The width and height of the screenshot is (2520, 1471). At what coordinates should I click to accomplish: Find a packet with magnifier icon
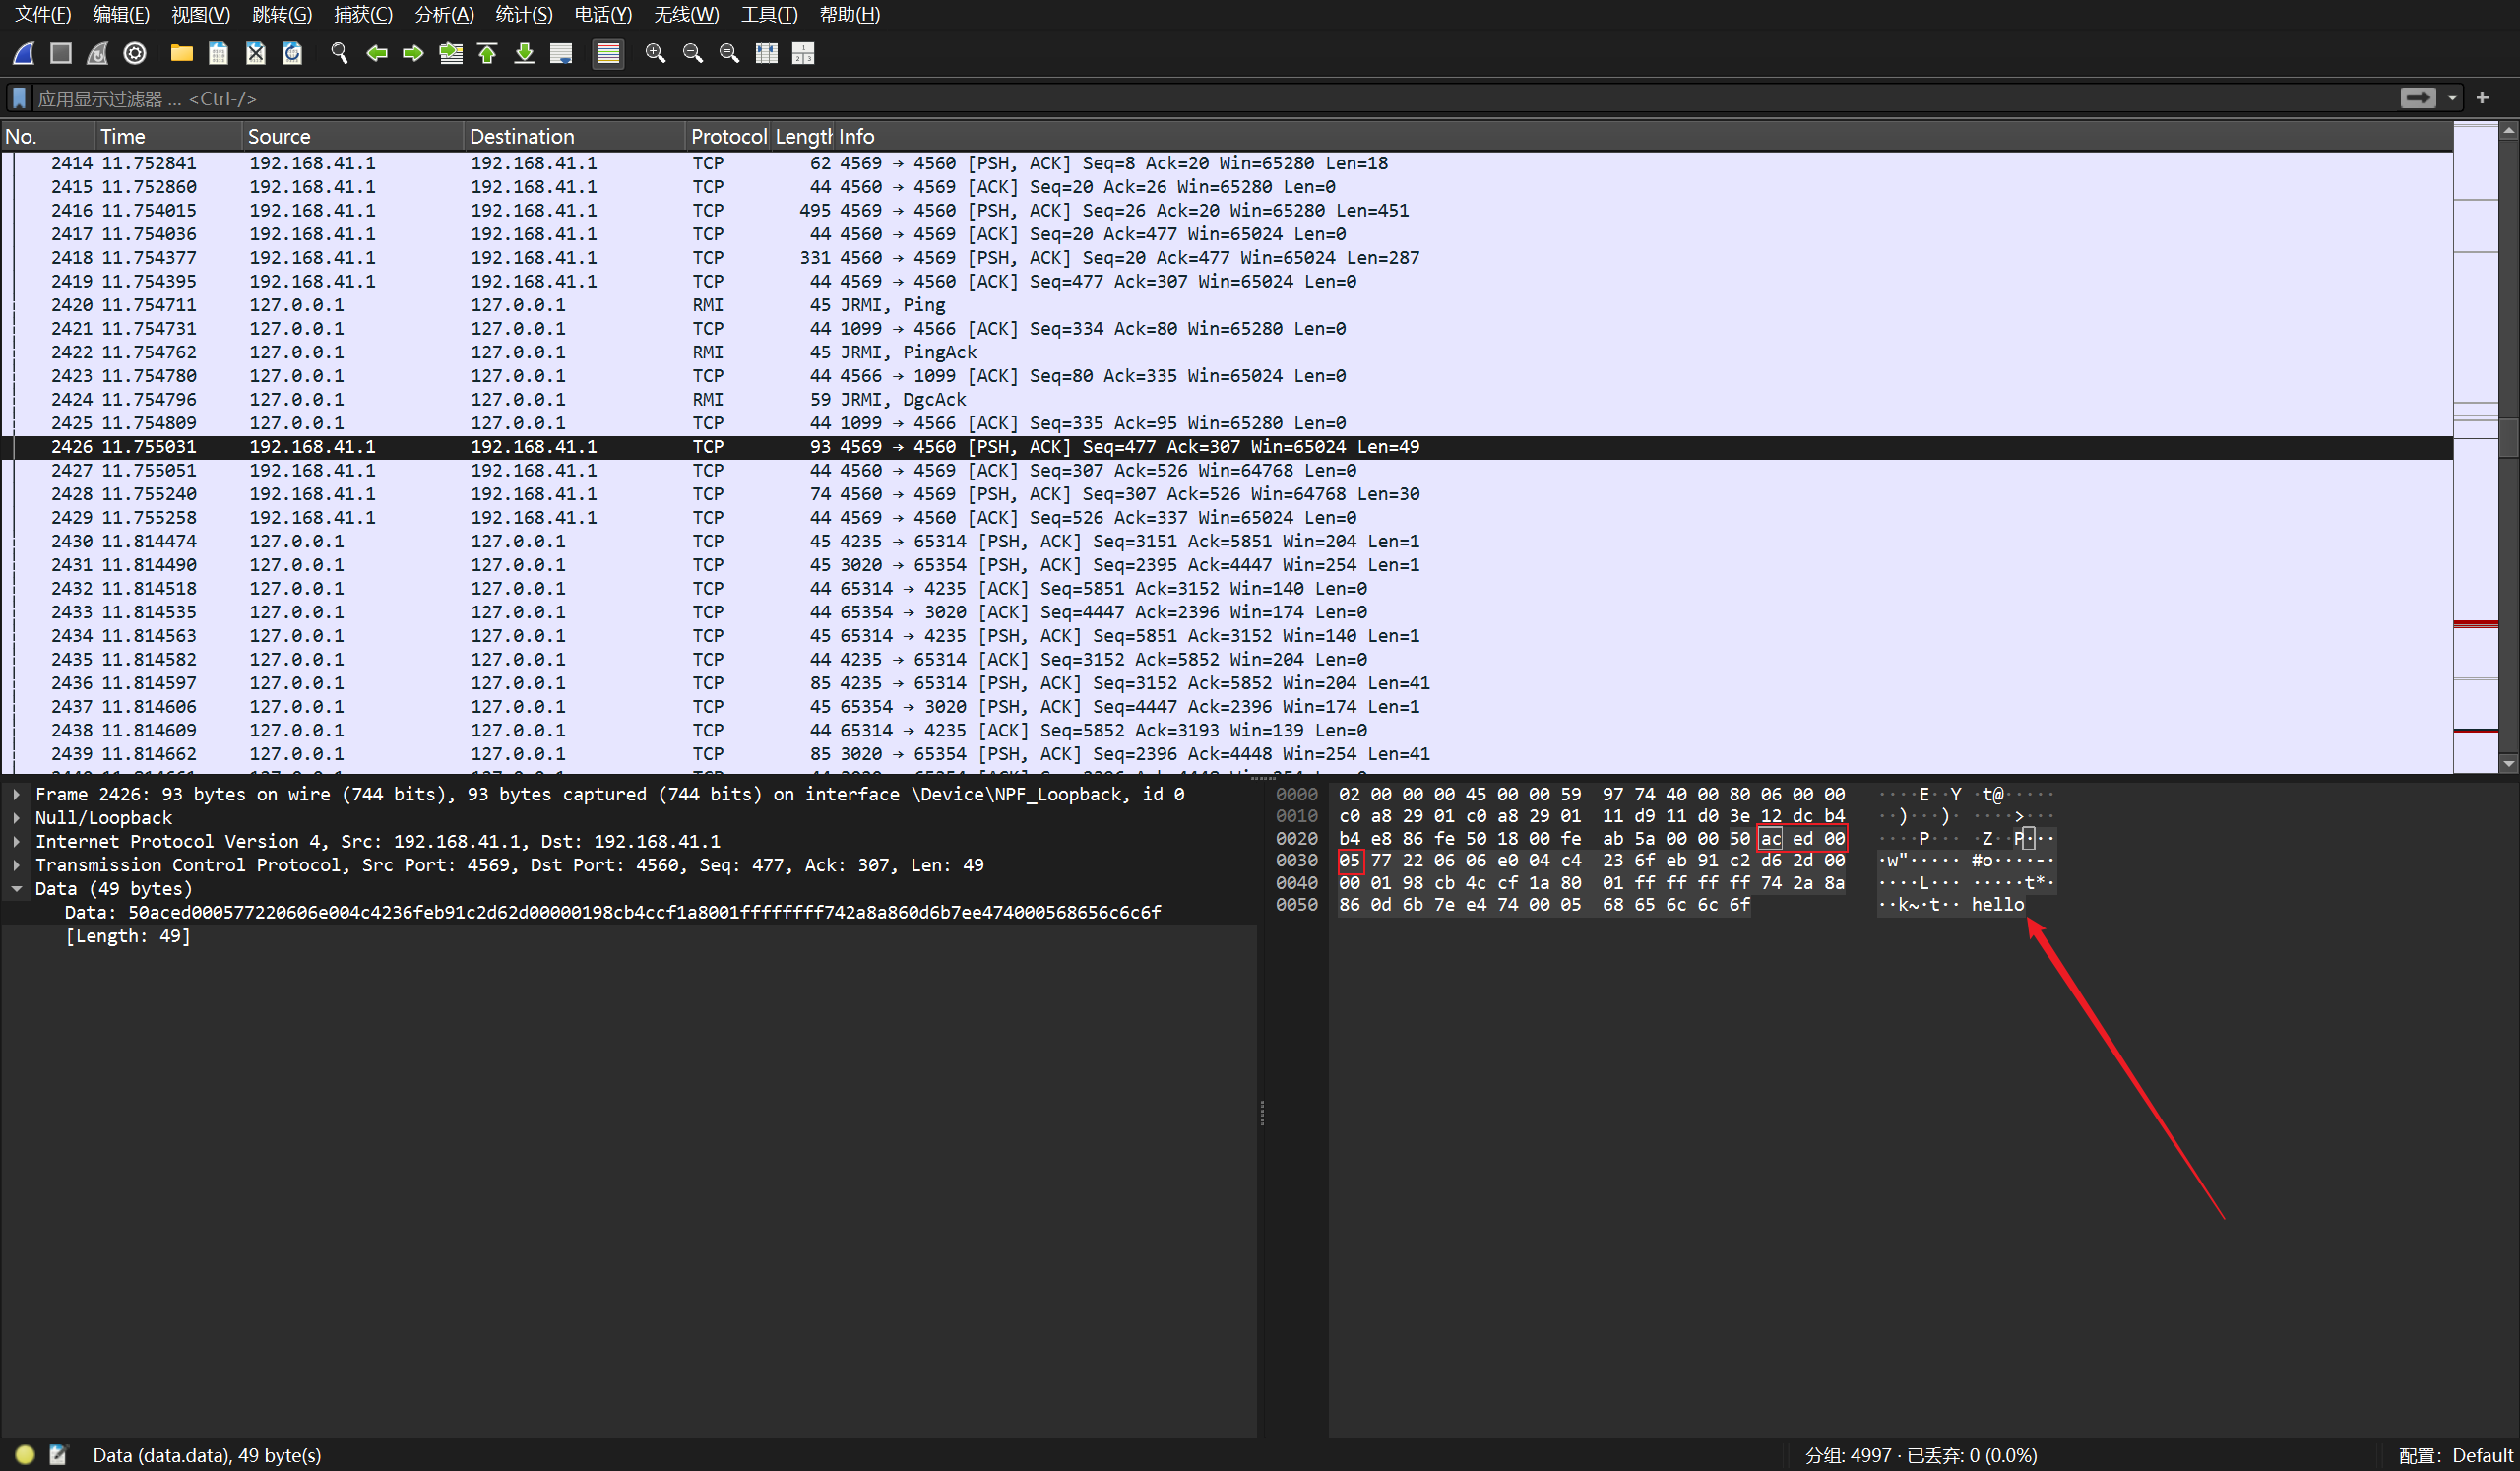[339, 53]
